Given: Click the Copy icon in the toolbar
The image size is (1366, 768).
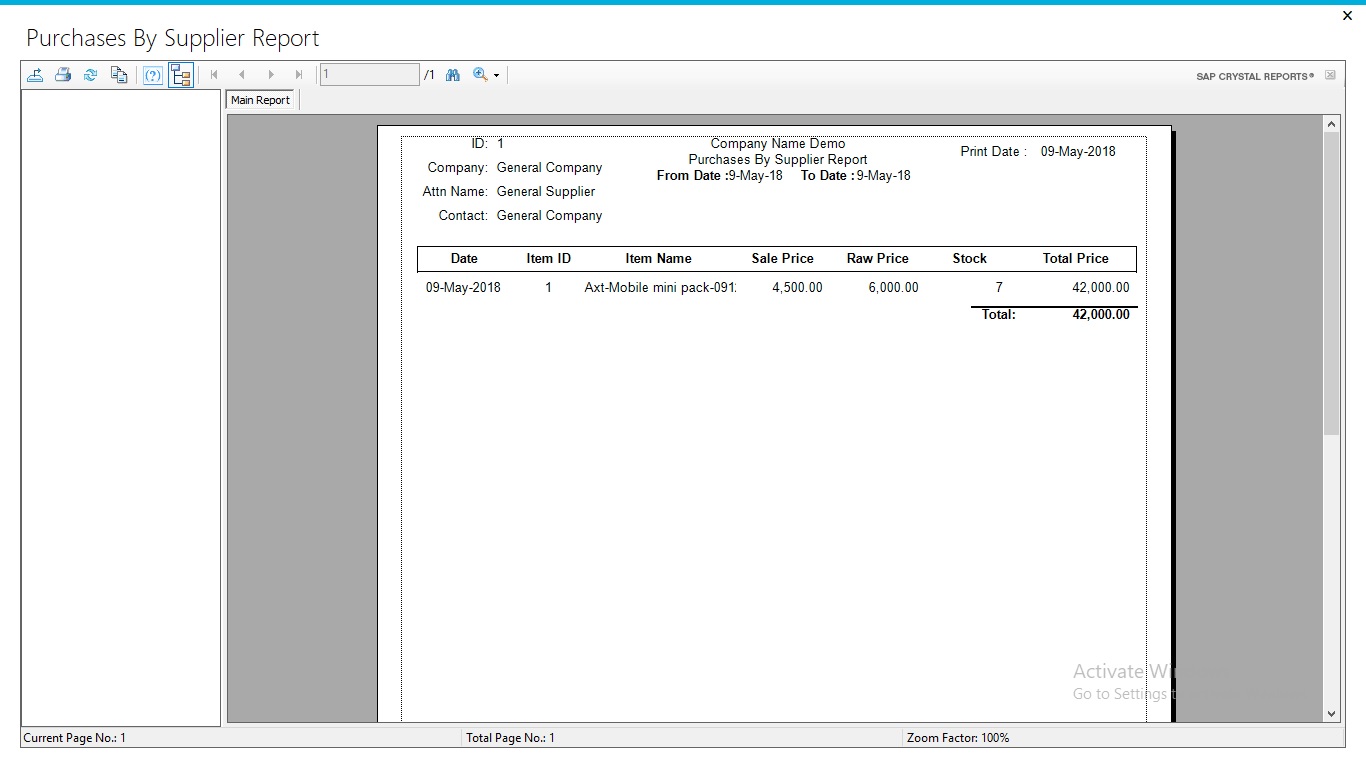Looking at the screenshot, I should 119,74.
